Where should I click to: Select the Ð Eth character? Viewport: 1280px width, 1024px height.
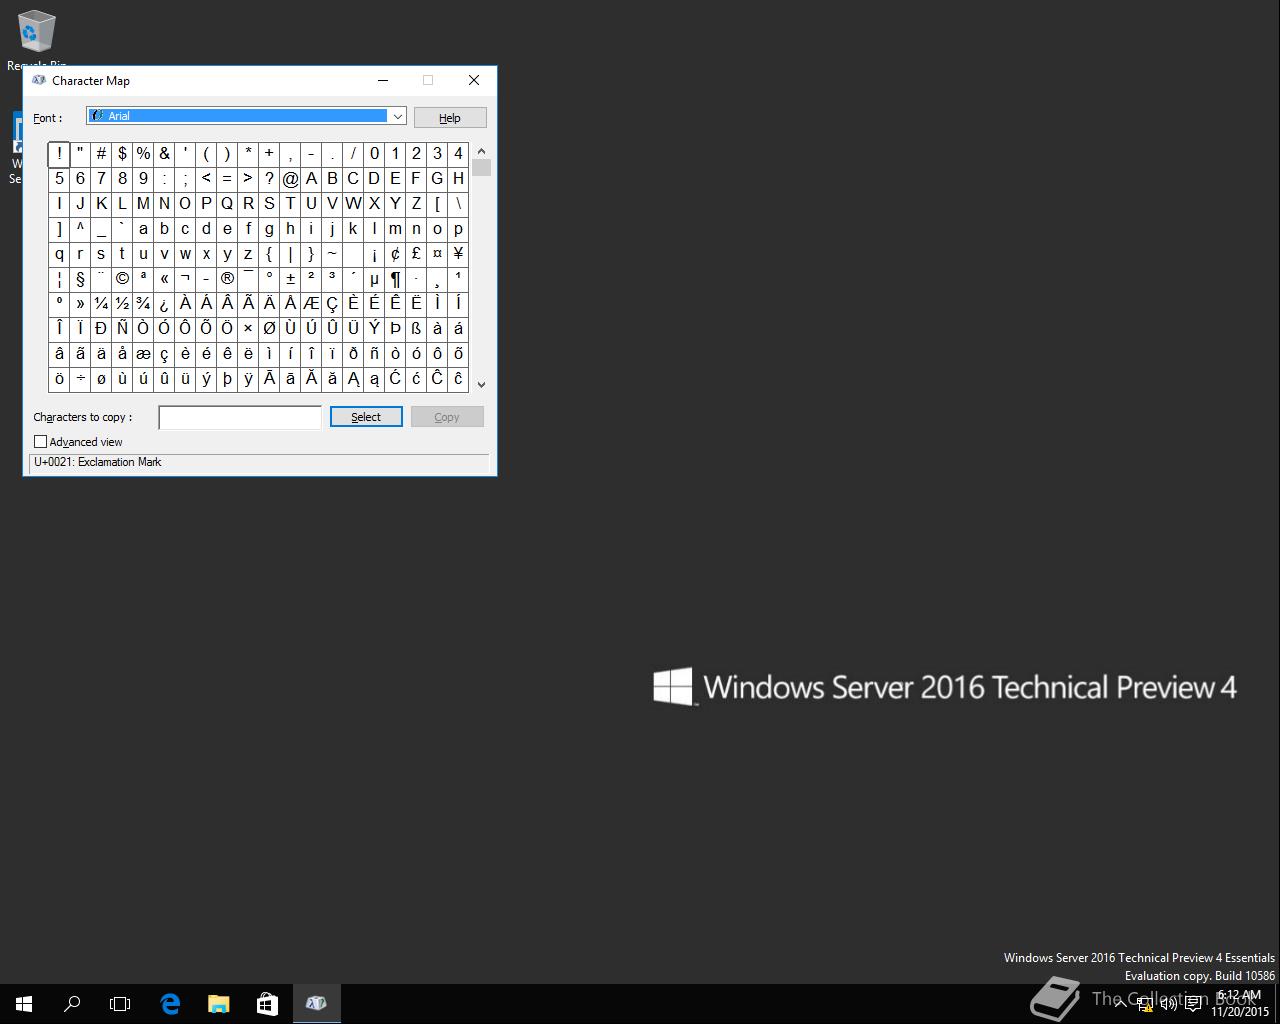point(101,328)
